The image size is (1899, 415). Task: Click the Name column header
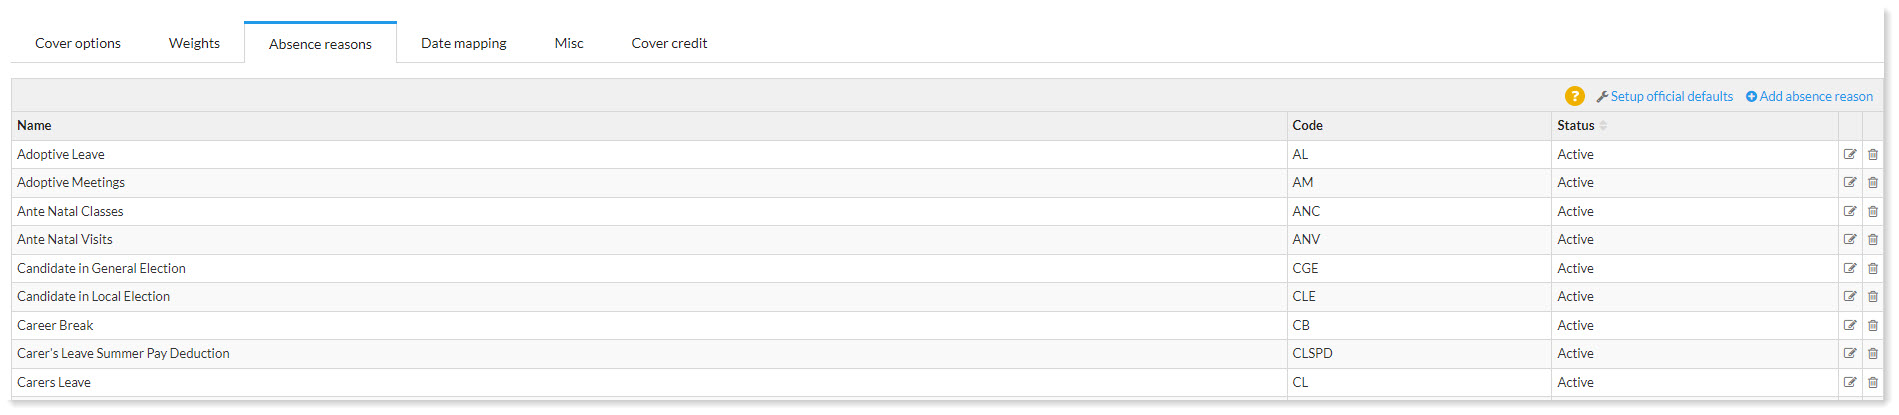tap(34, 125)
